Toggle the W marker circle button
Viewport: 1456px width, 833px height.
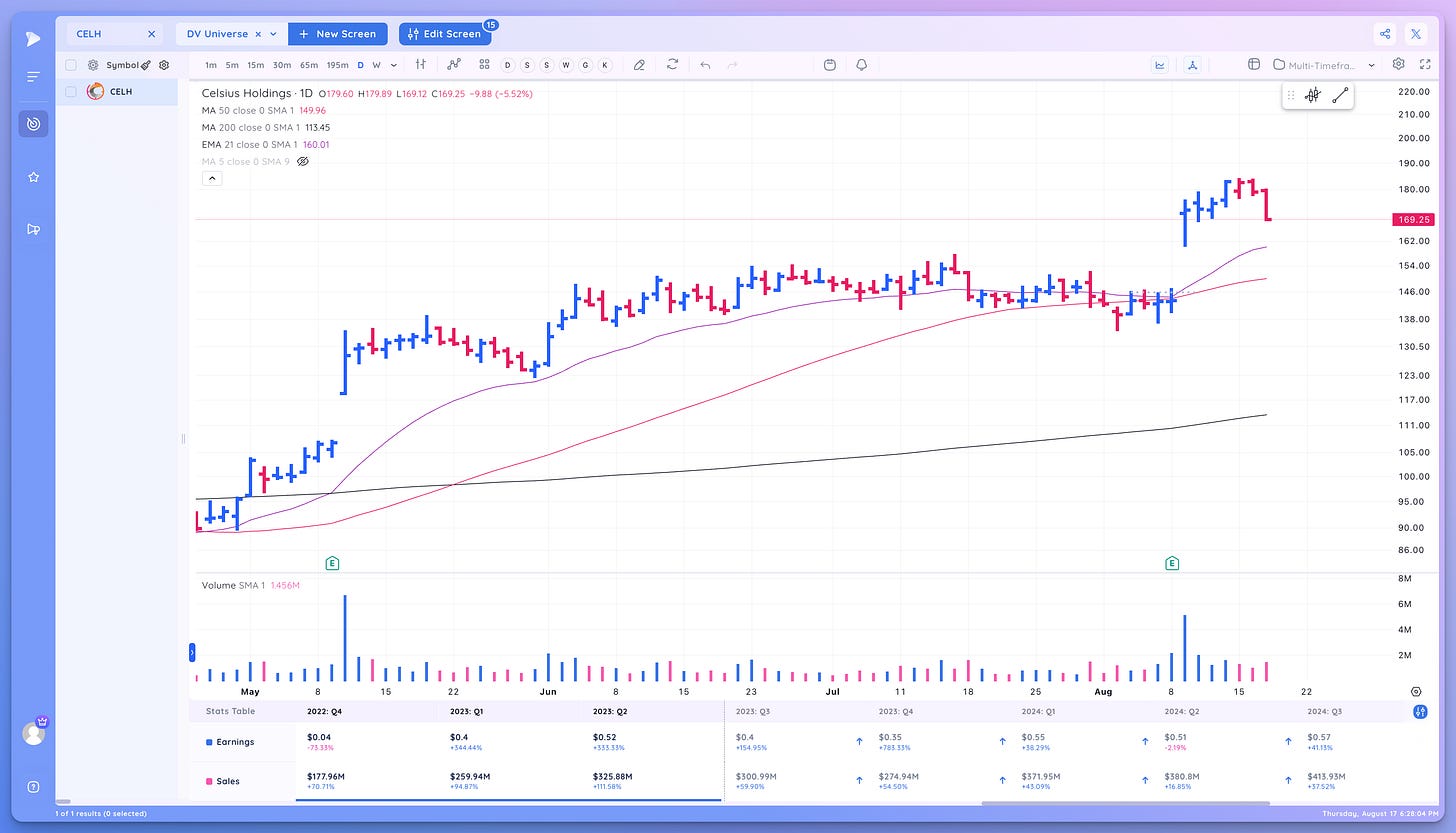(565, 65)
